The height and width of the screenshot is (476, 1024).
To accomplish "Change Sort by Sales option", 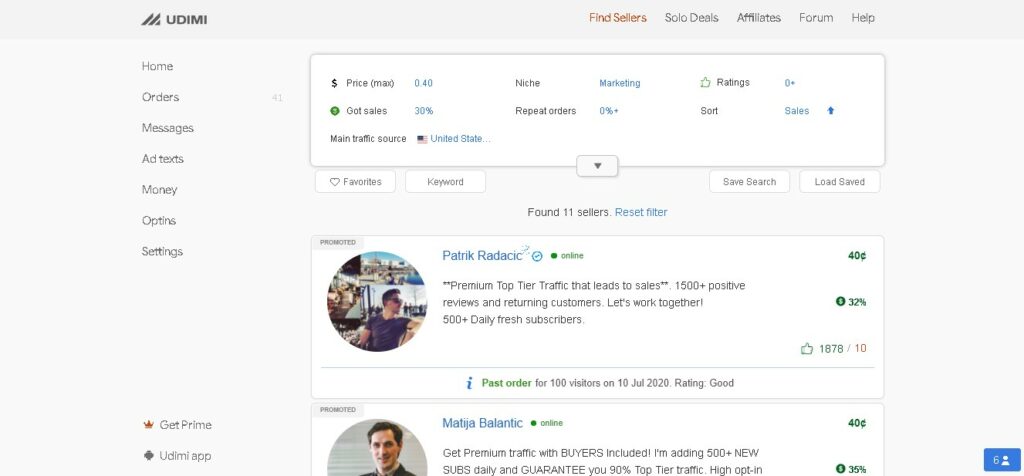I will click(797, 111).
